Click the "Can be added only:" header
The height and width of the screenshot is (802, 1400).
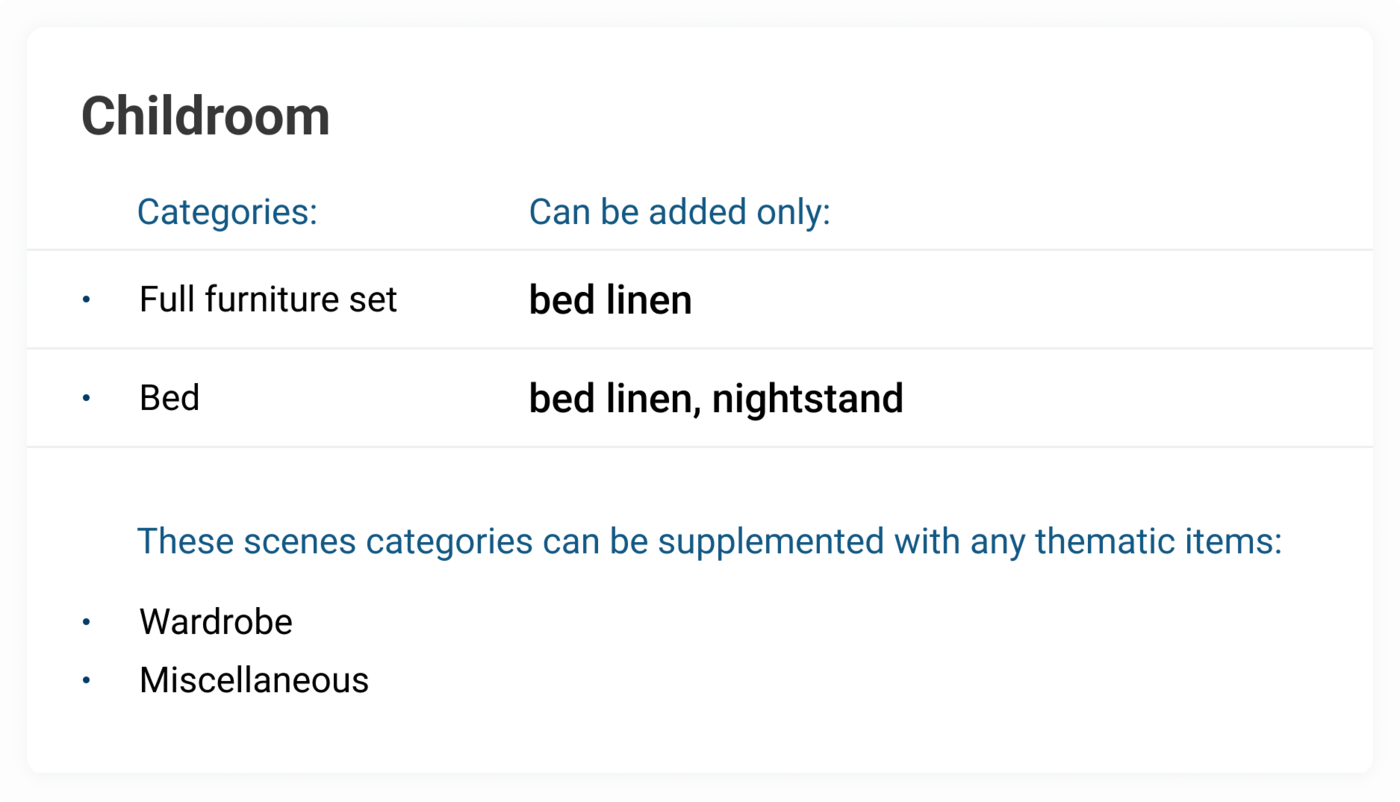pyautogui.click(x=679, y=212)
